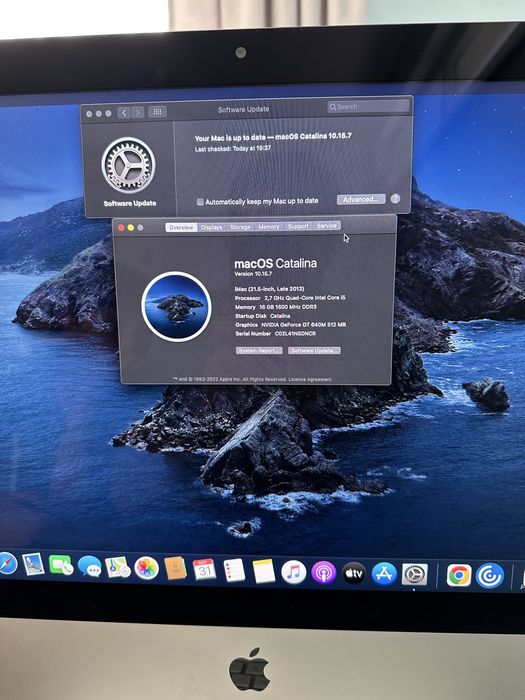The height and width of the screenshot is (700, 525).
Task: Minimize the About This Mac window
Action: click(x=130, y=228)
